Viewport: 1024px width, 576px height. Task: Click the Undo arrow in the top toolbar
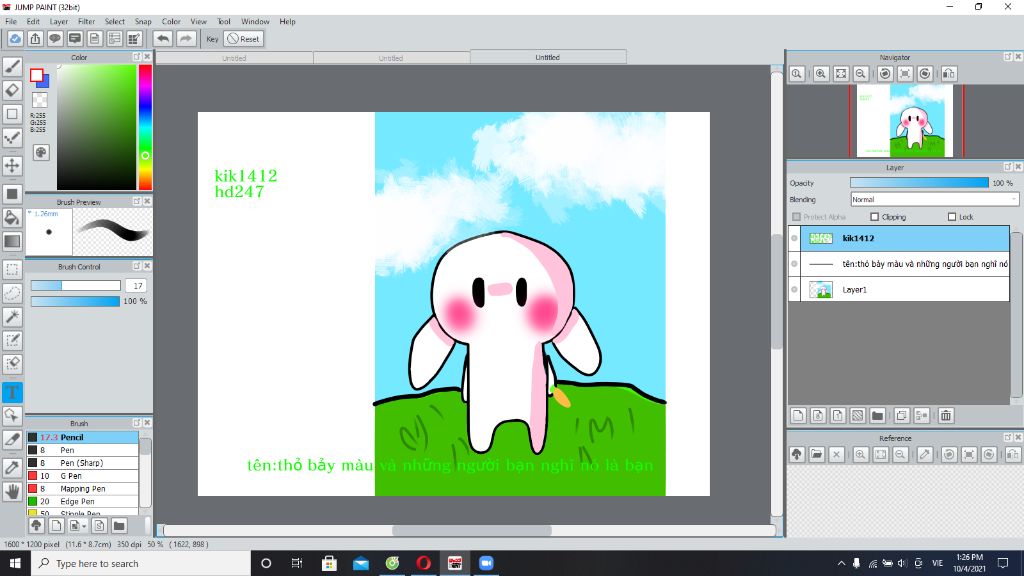point(163,39)
